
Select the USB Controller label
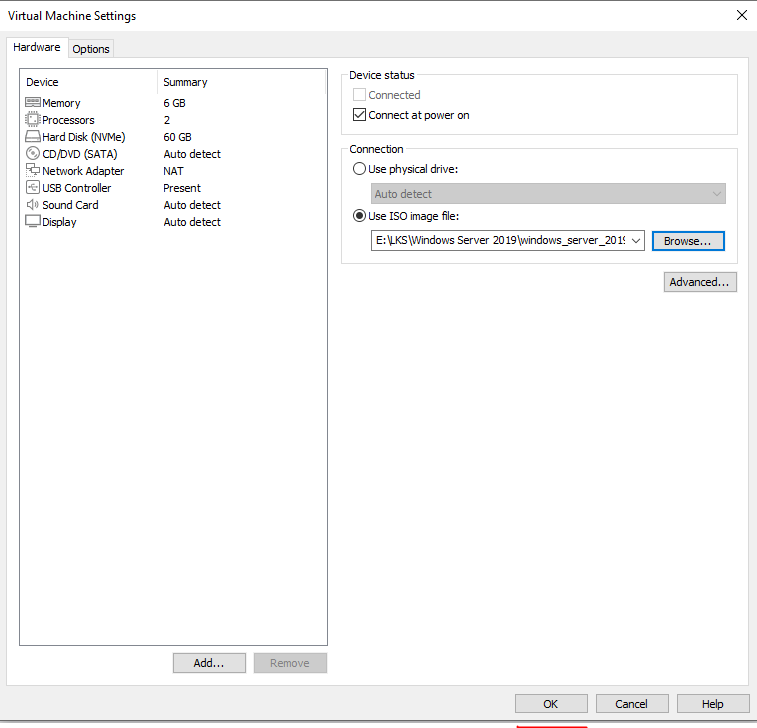click(77, 188)
